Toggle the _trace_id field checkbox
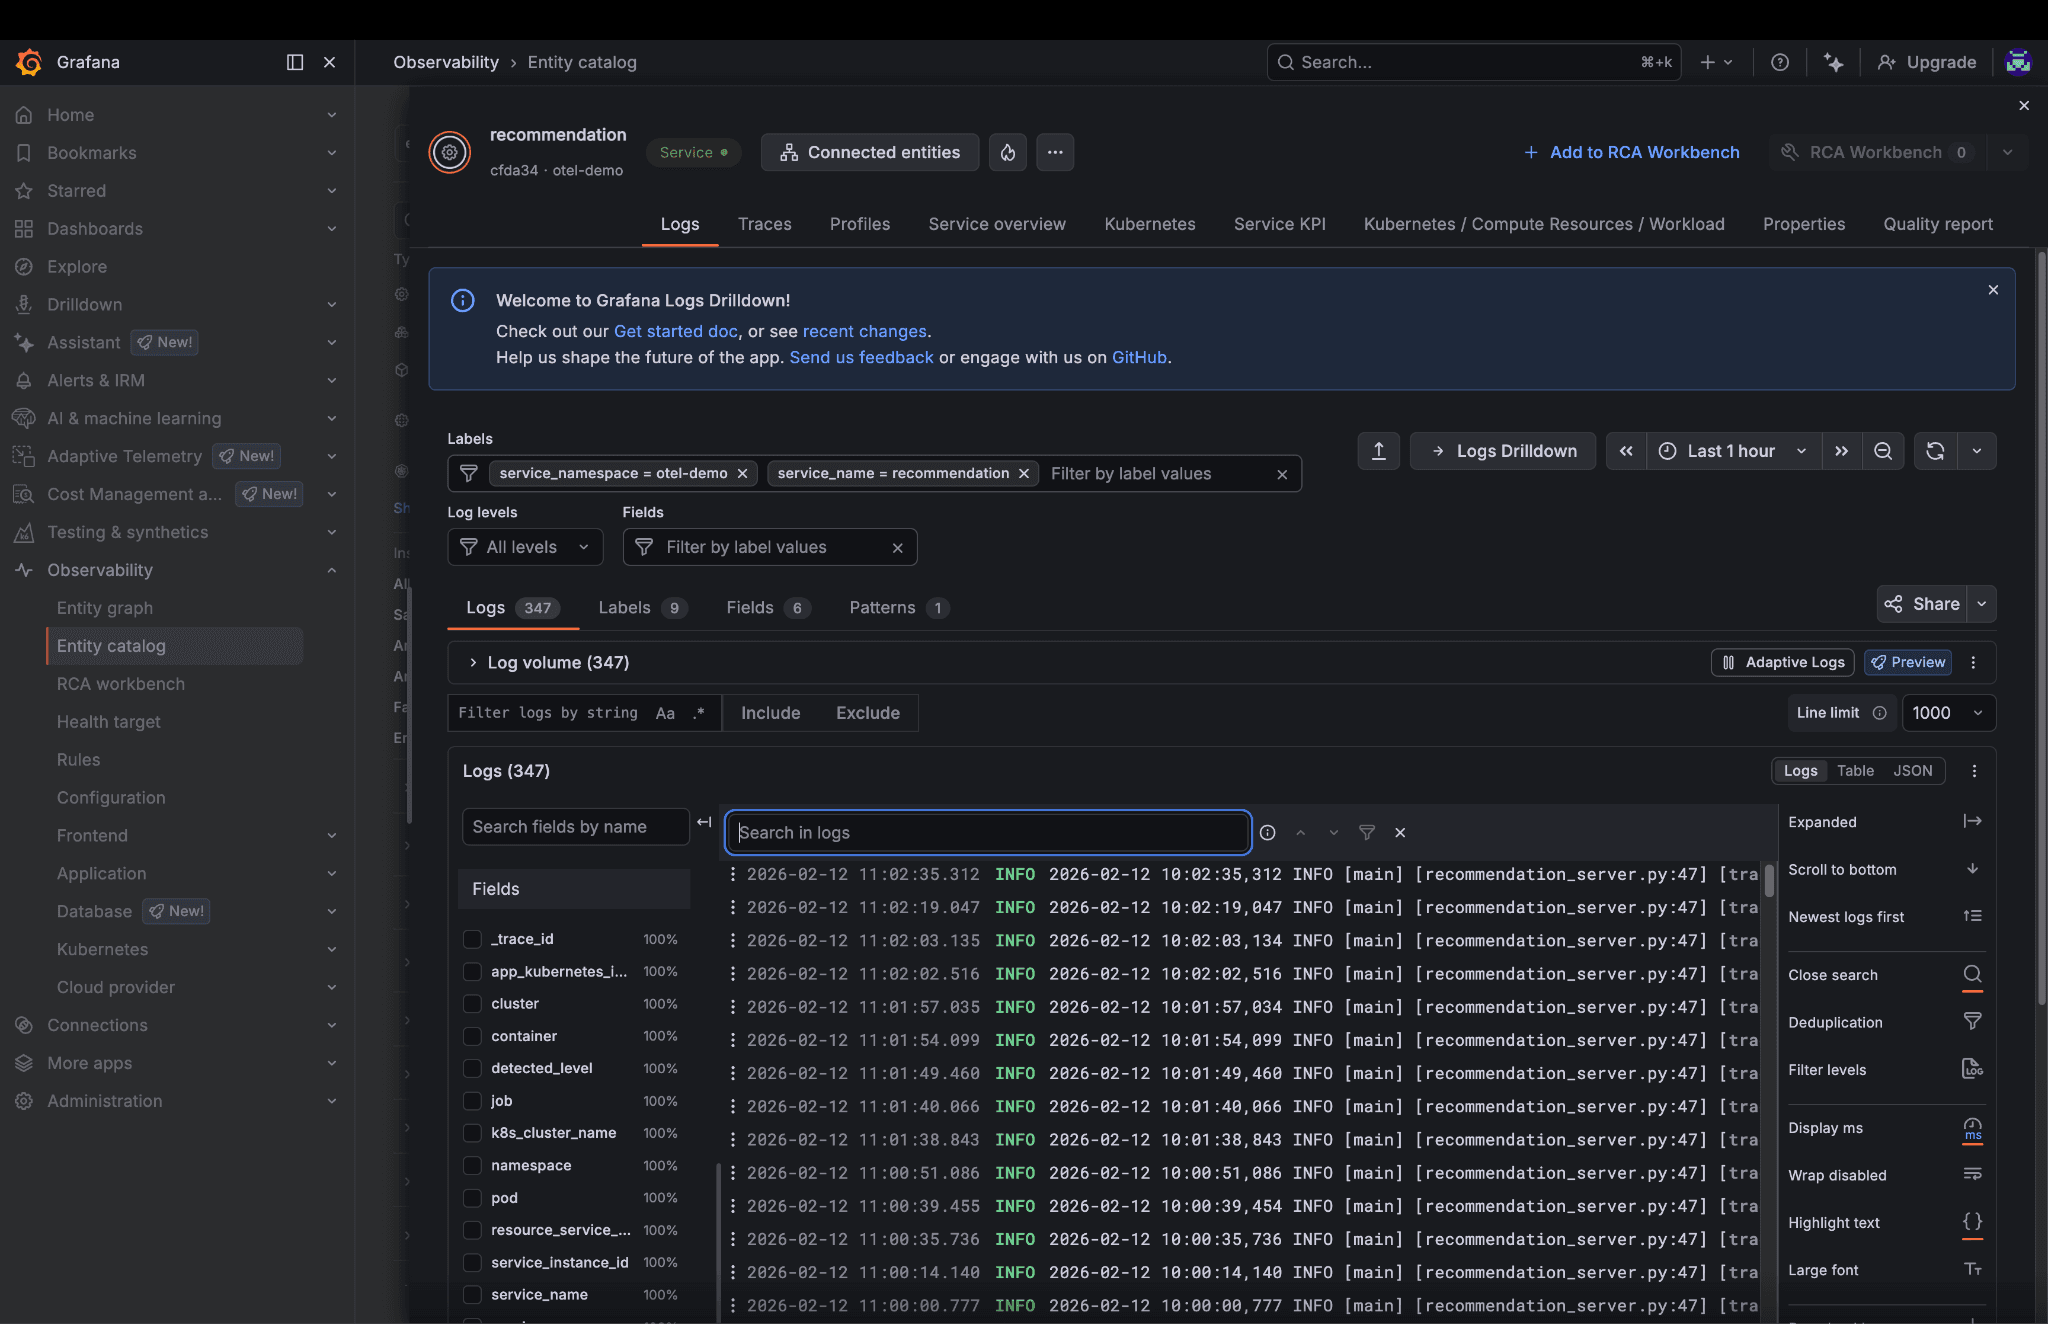The width and height of the screenshot is (2048, 1324). coord(472,939)
